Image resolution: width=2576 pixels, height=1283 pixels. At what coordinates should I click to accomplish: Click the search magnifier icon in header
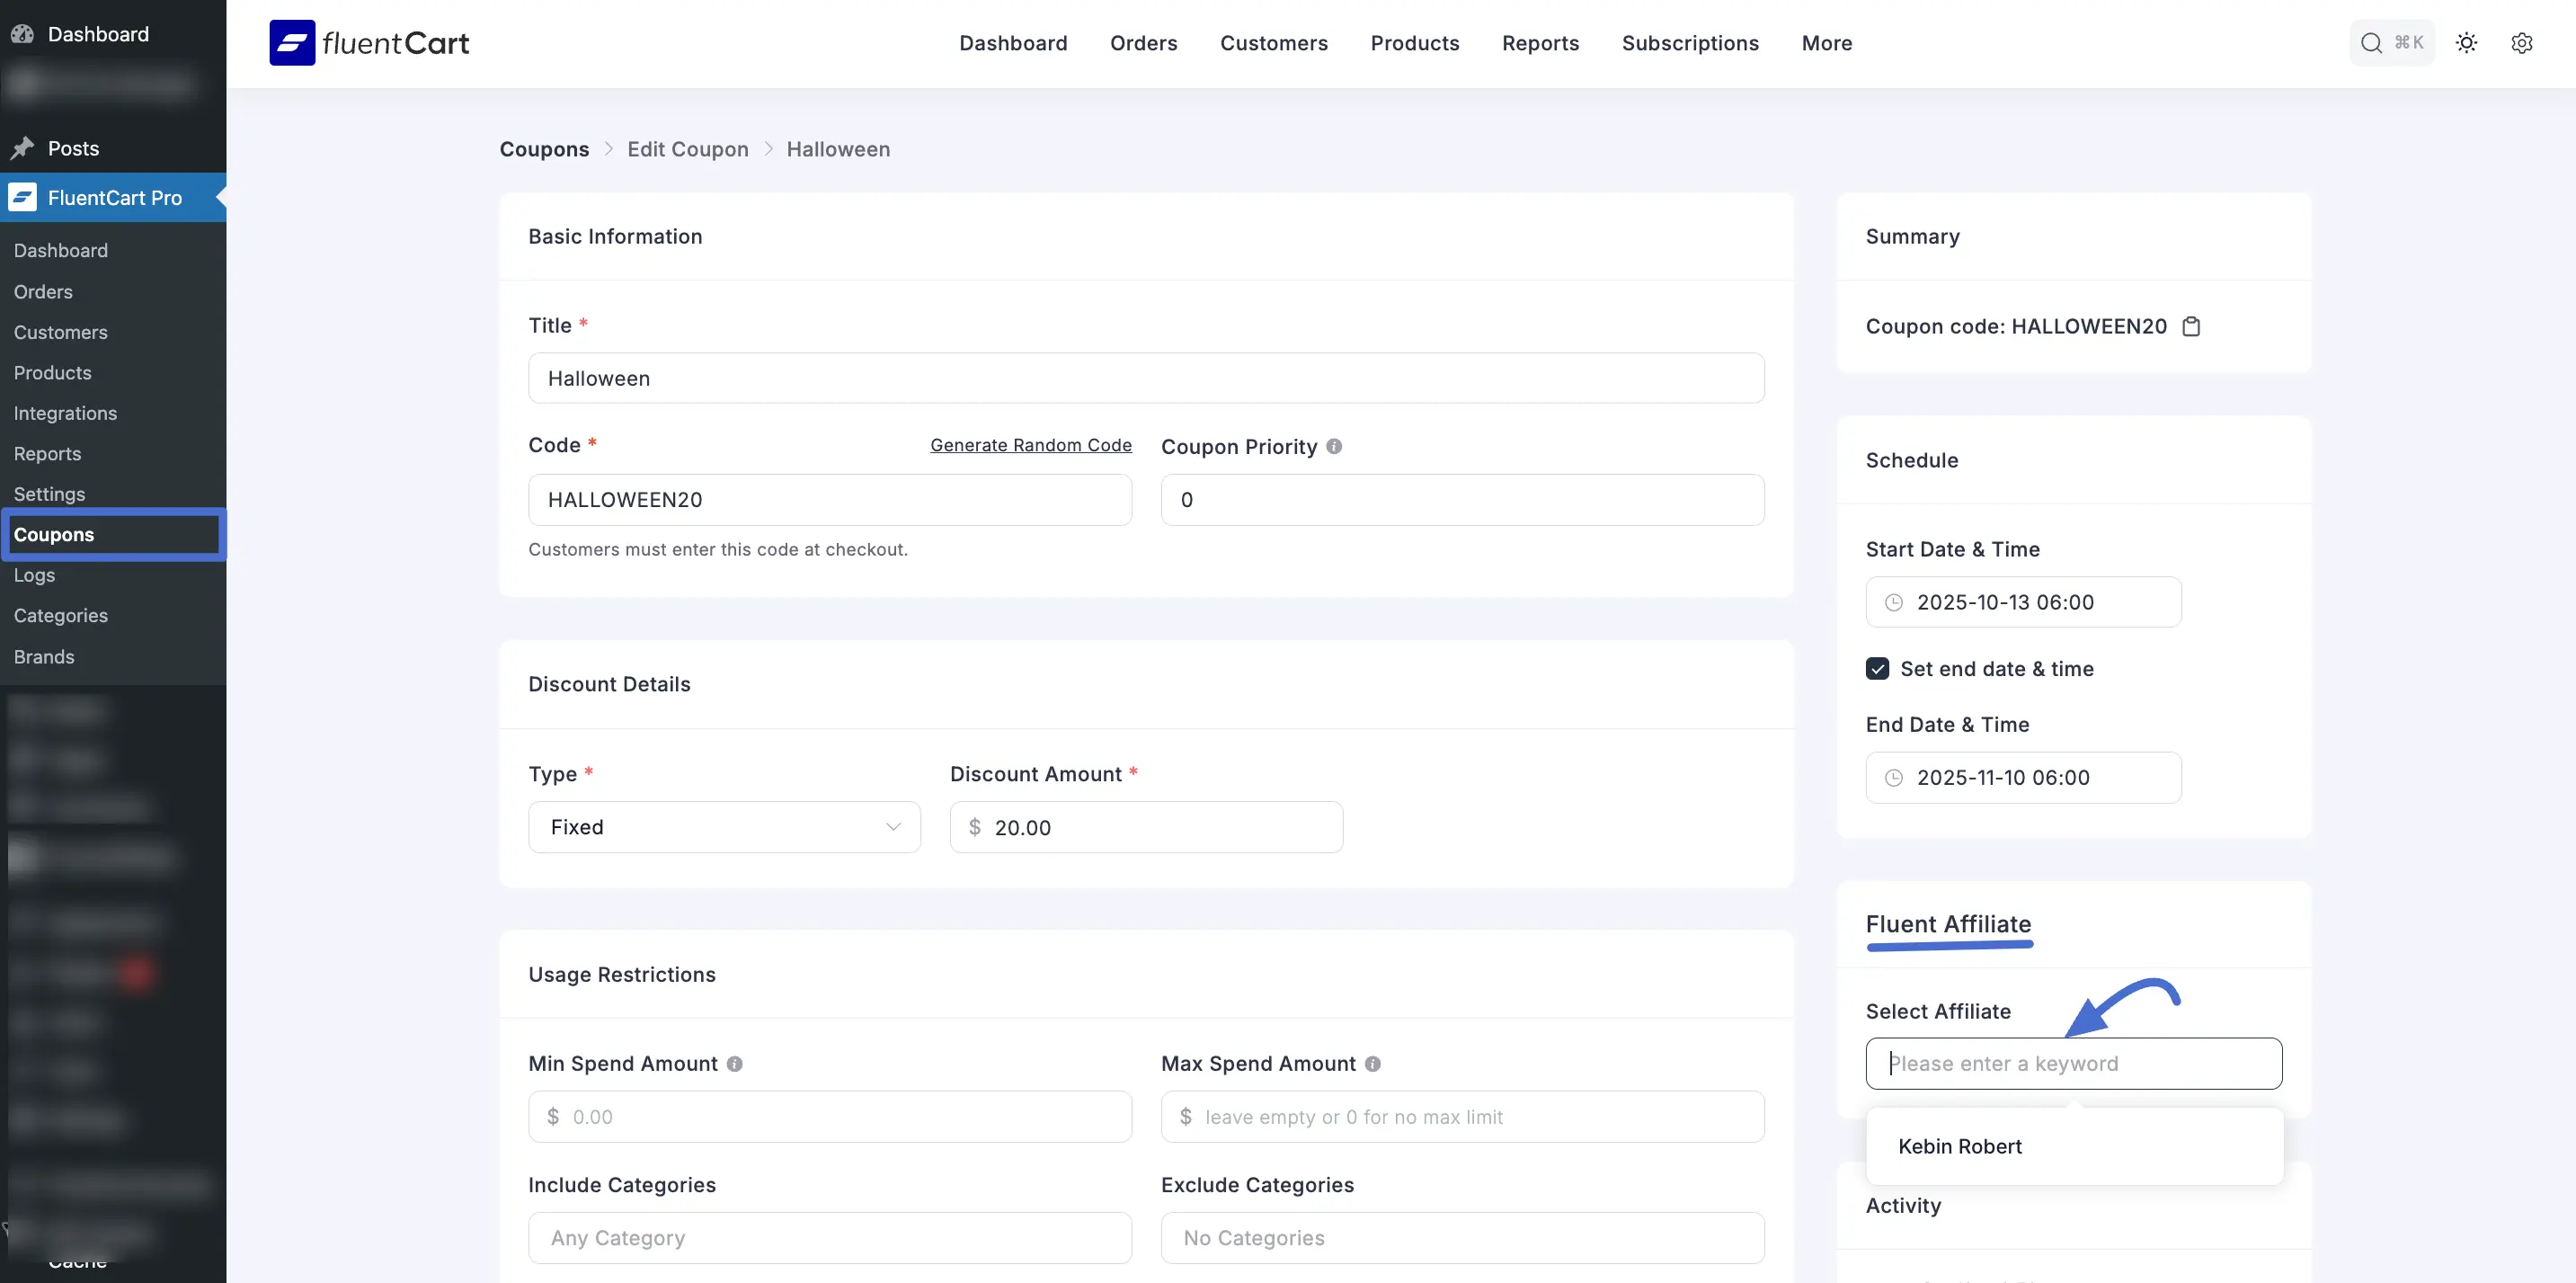pyautogui.click(x=2371, y=43)
